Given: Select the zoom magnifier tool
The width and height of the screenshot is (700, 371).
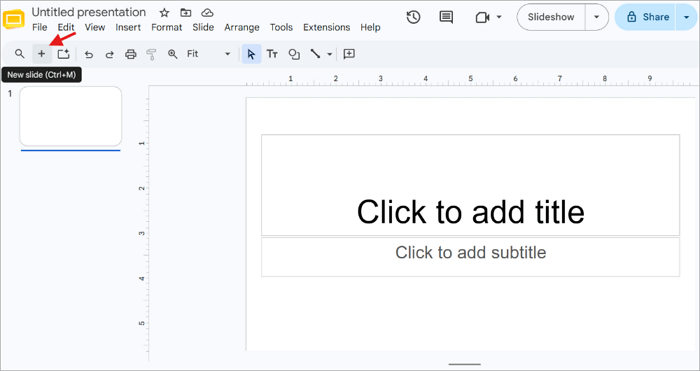Looking at the screenshot, I should pos(172,54).
